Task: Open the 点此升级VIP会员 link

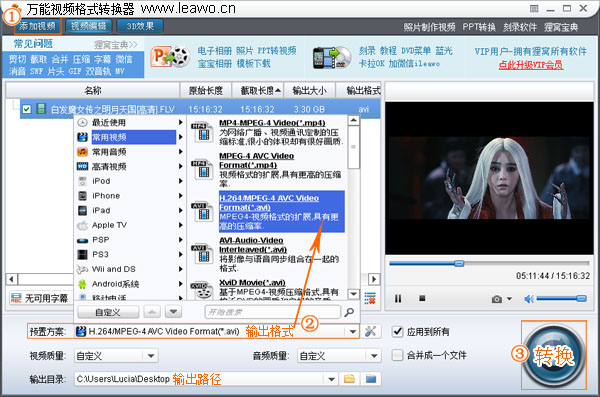Action: [x=531, y=65]
